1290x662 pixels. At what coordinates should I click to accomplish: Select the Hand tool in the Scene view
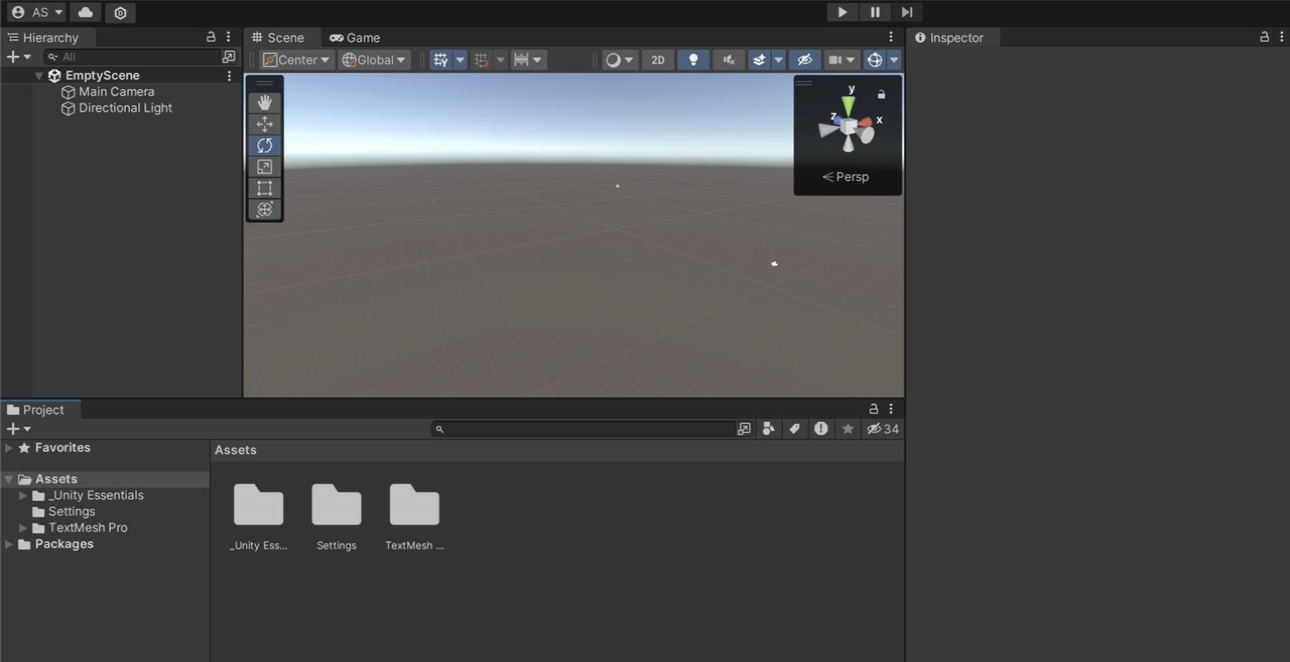264,101
